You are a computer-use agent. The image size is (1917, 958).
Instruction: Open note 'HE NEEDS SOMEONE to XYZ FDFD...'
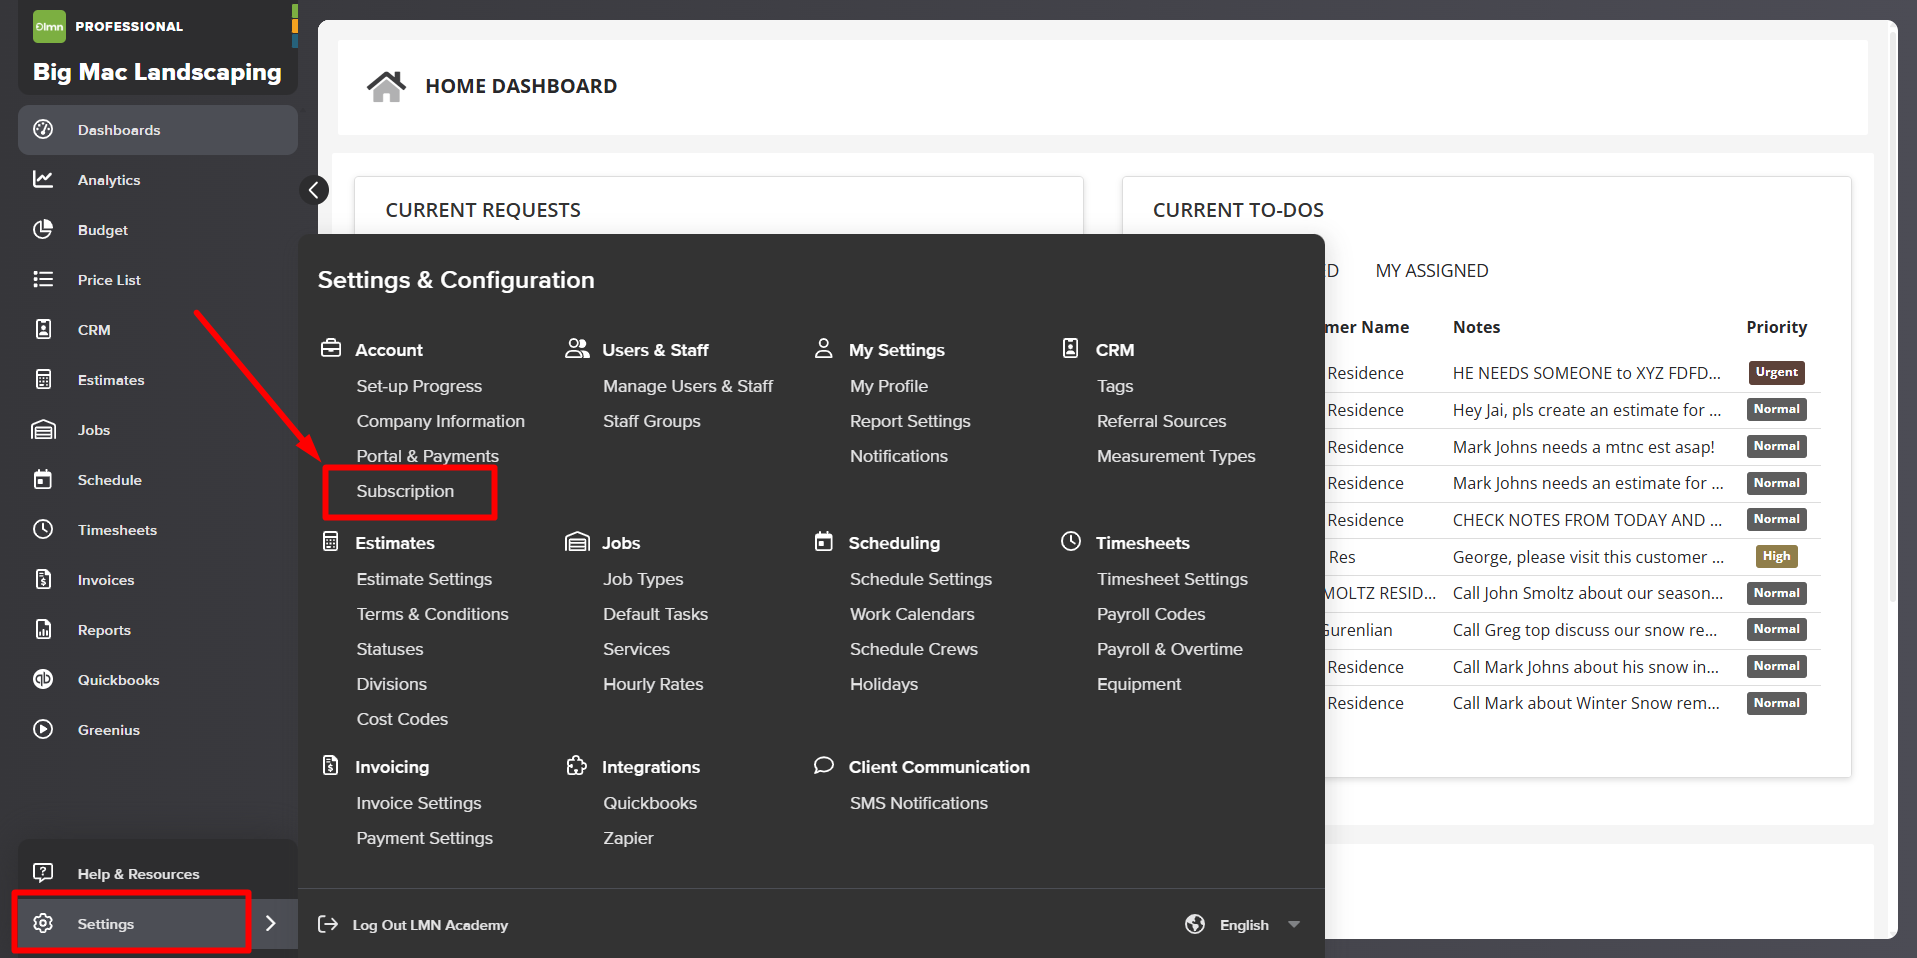1586,373
